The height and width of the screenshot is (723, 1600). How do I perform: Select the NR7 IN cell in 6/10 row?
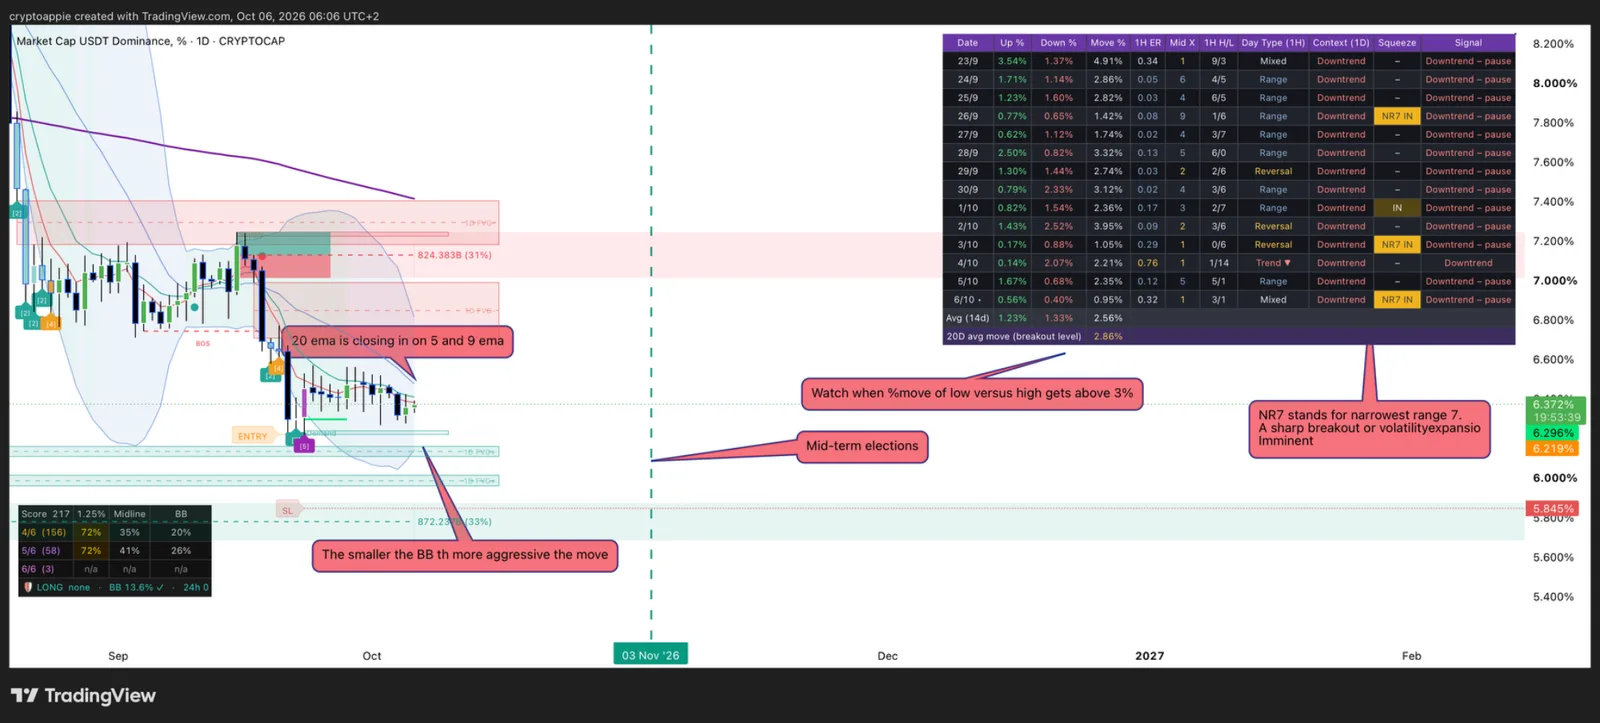pos(1397,300)
